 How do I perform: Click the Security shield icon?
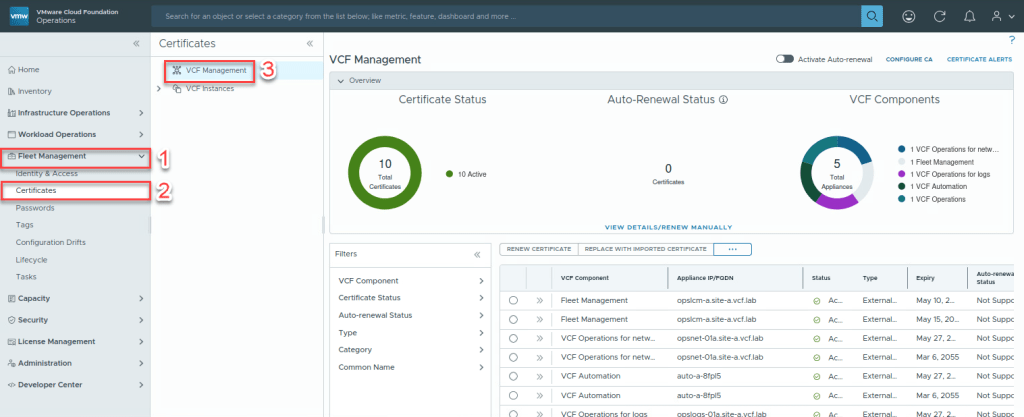click(x=11, y=320)
